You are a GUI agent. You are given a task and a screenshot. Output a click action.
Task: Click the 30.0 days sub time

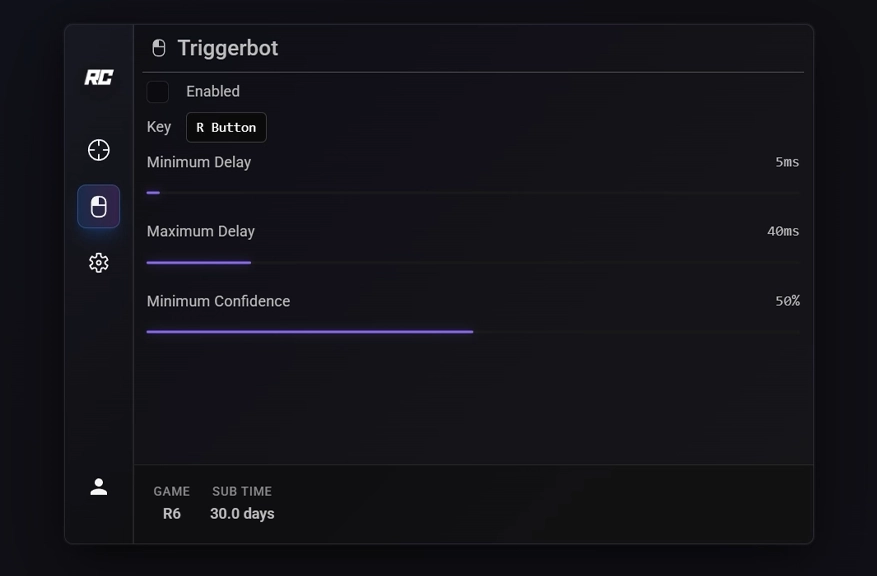pyautogui.click(x=242, y=513)
